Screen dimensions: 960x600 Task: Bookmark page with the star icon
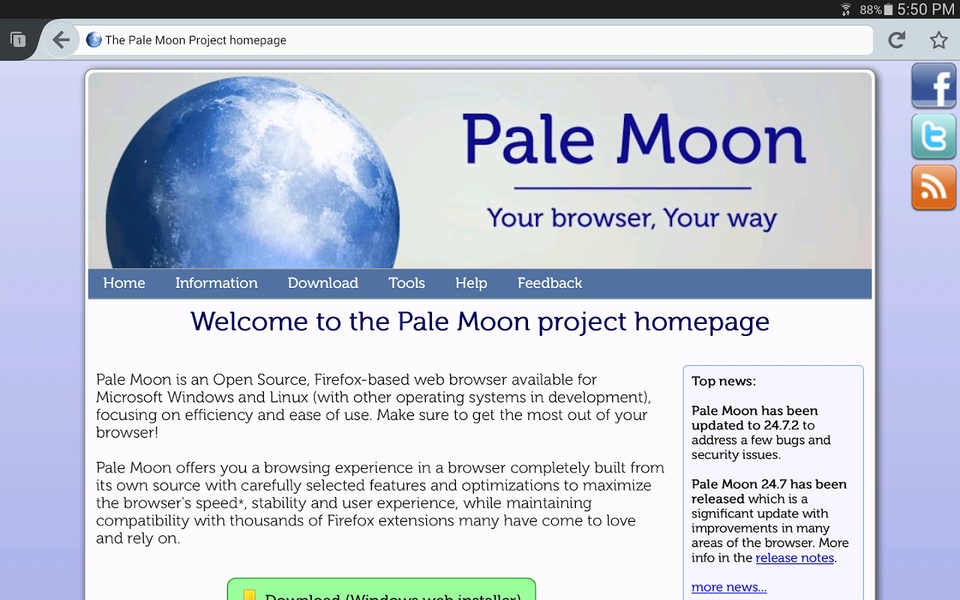pos(939,40)
